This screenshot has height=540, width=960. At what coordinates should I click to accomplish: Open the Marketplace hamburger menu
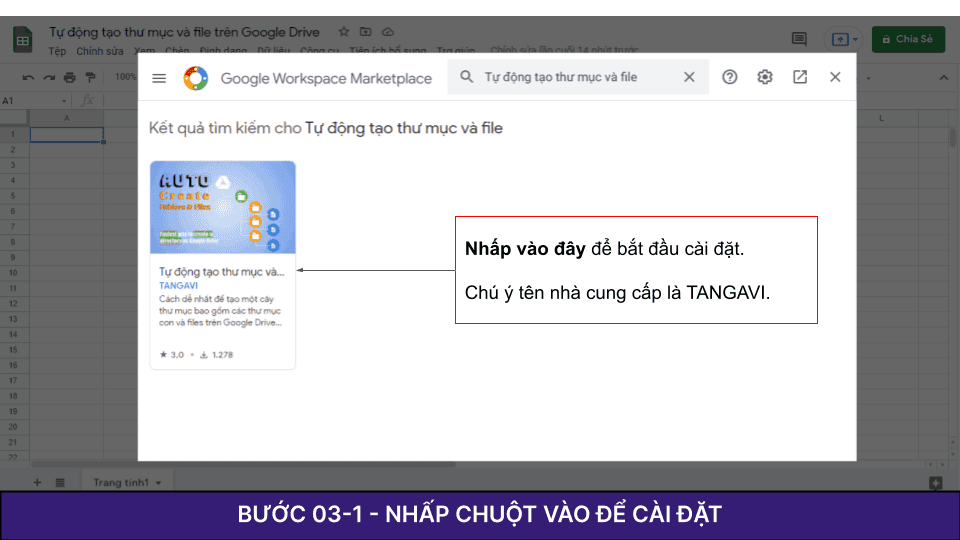(x=159, y=78)
